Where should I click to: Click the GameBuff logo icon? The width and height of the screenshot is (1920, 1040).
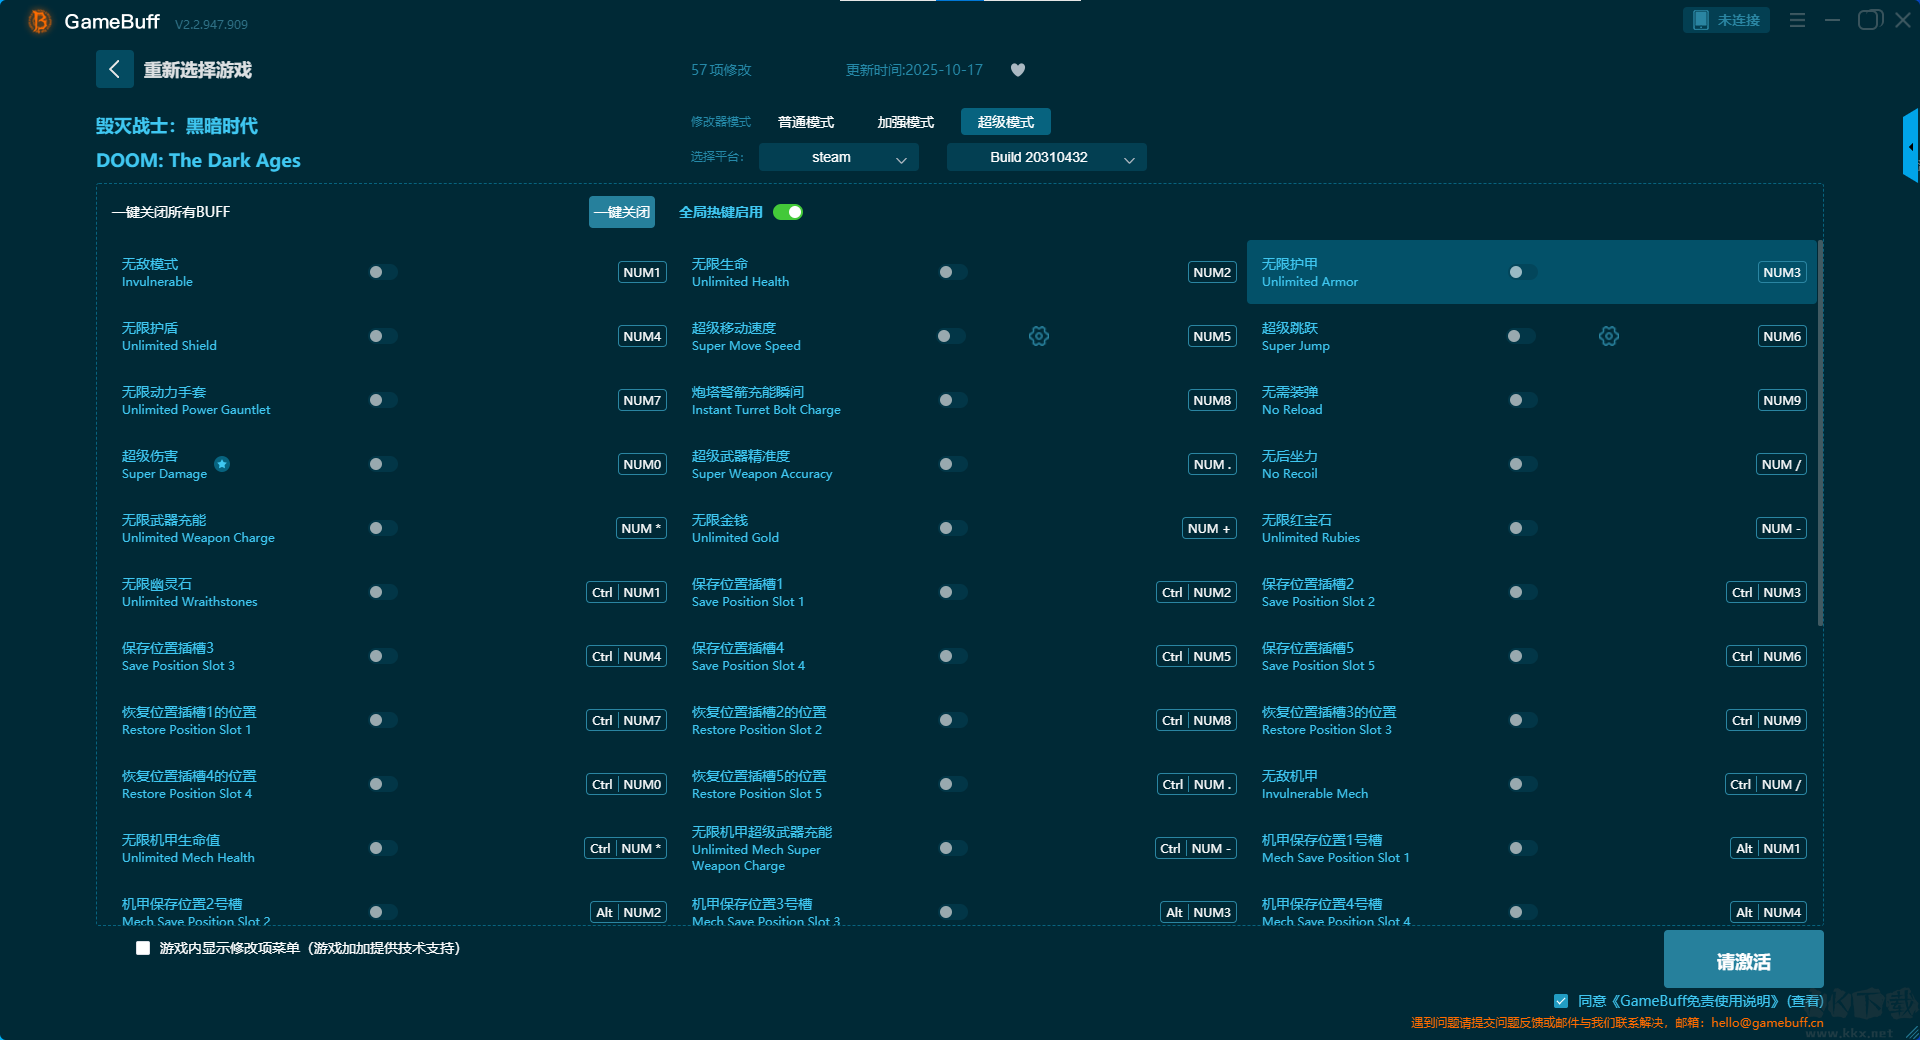pos(40,21)
